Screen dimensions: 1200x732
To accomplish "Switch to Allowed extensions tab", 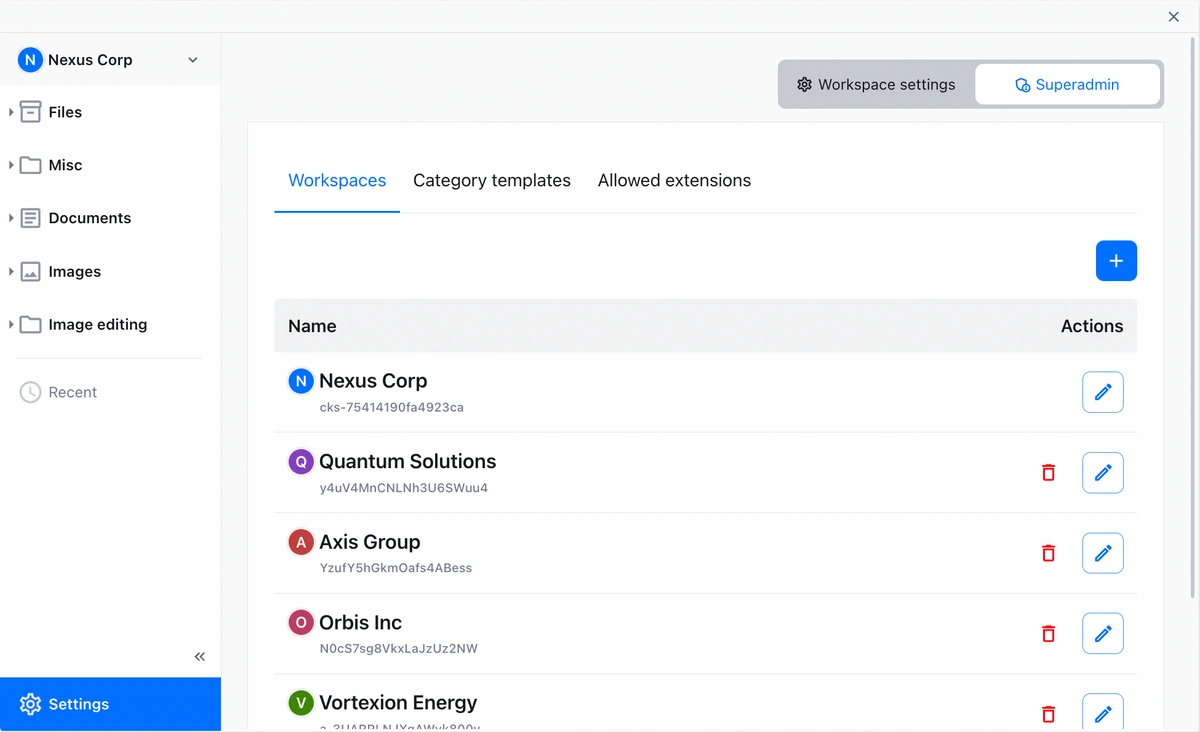I will coord(674,181).
